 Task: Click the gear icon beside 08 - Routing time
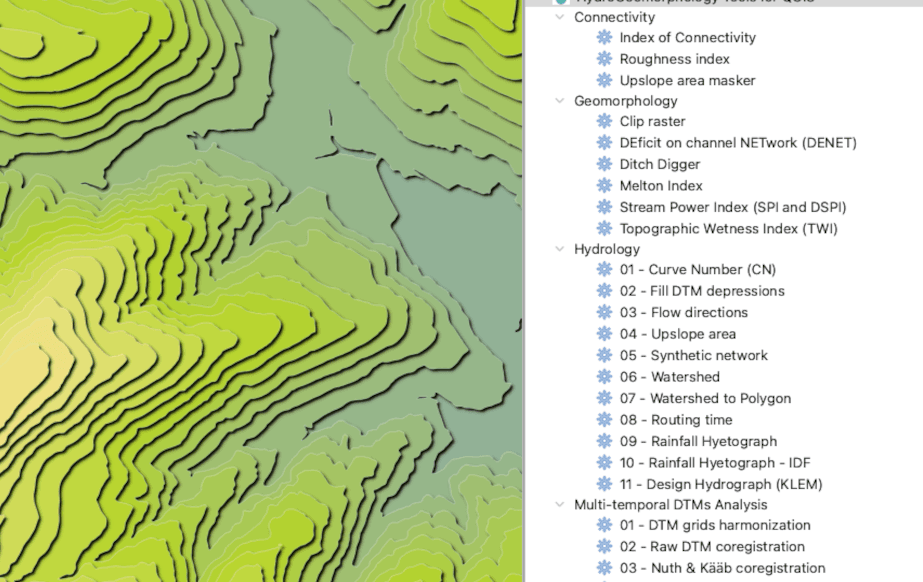click(x=605, y=420)
